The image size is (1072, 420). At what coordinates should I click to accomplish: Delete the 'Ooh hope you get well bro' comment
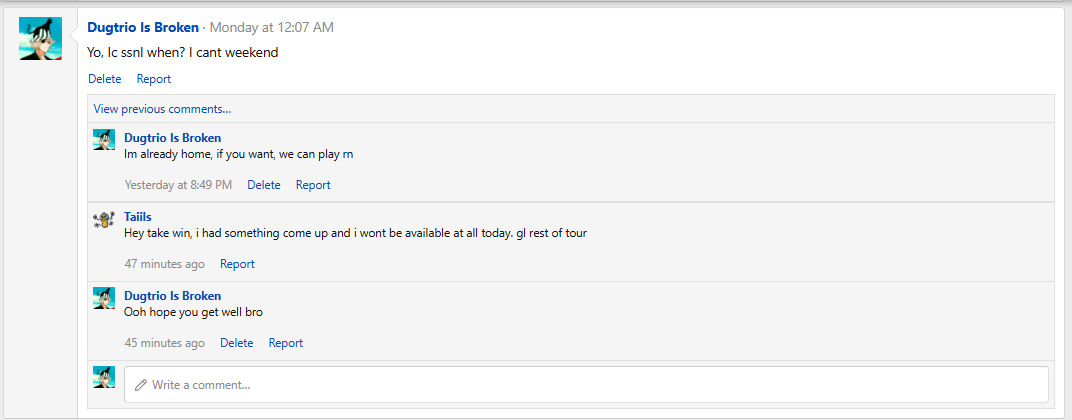tap(237, 343)
